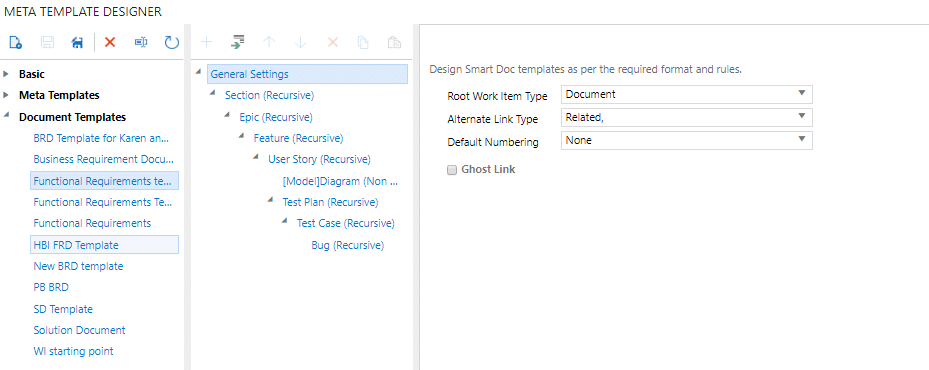Click the refresh templates icon
Image resolution: width=929 pixels, height=370 pixels.
tap(172, 42)
